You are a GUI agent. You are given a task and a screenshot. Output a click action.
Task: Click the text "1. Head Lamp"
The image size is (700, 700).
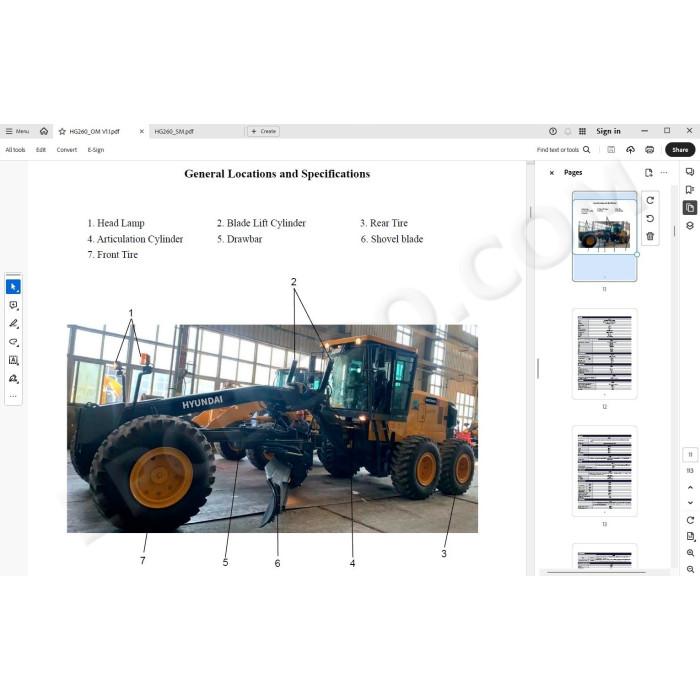pos(116,223)
